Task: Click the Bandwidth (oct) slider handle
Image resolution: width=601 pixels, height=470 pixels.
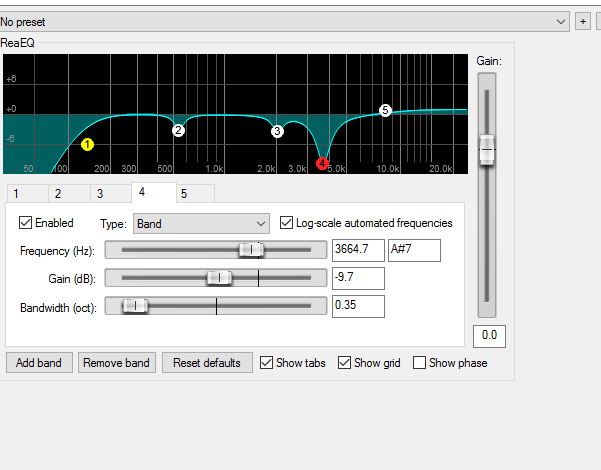Action: click(x=135, y=306)
